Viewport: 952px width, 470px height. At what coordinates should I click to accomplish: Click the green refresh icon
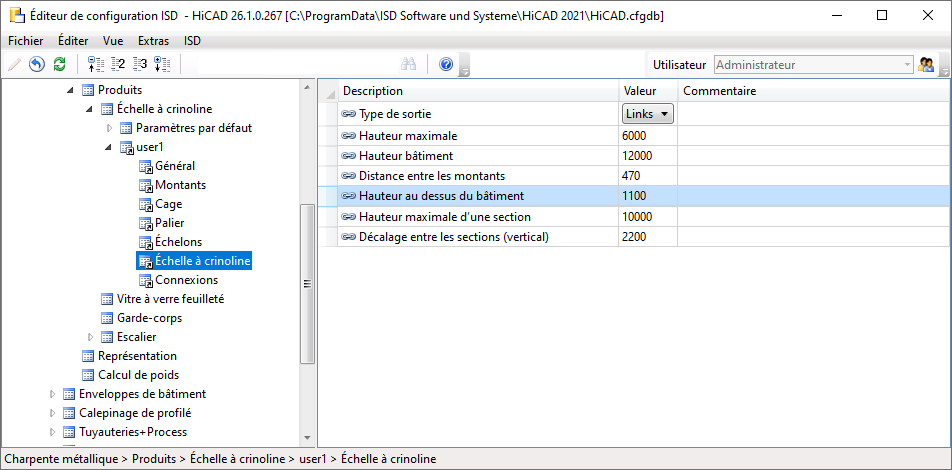click(59, 64)
